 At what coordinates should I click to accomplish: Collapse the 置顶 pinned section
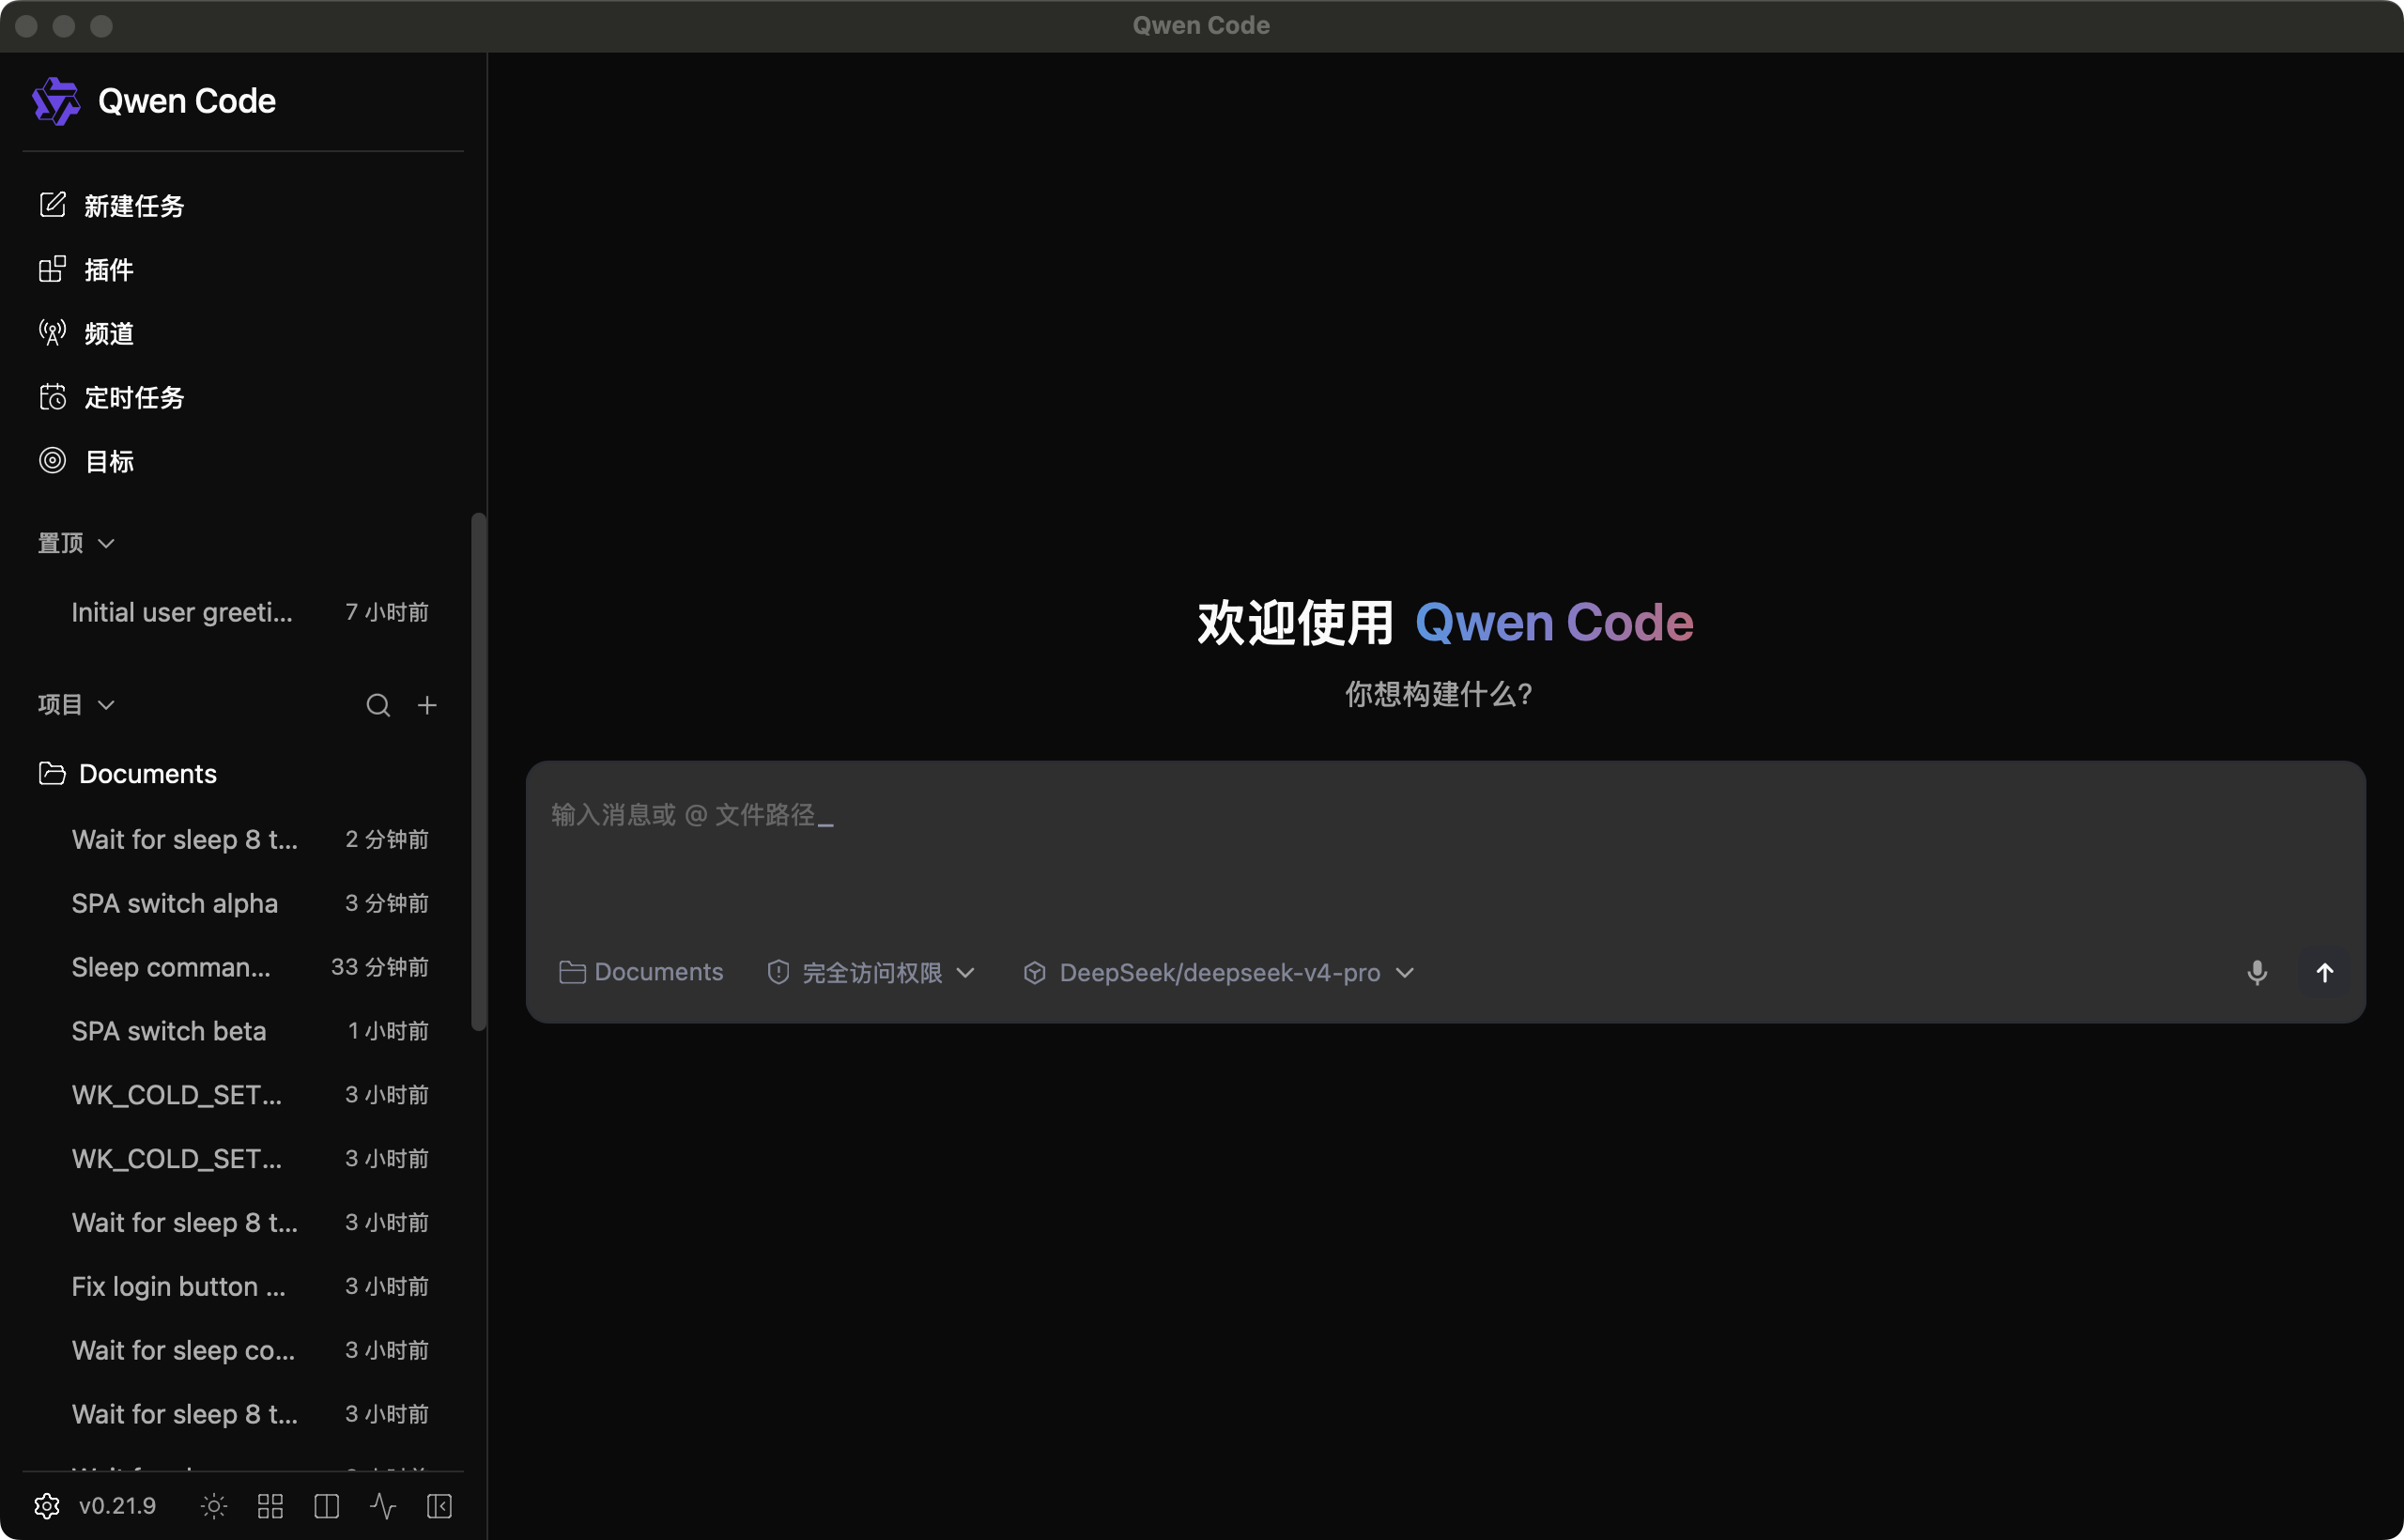76,543
